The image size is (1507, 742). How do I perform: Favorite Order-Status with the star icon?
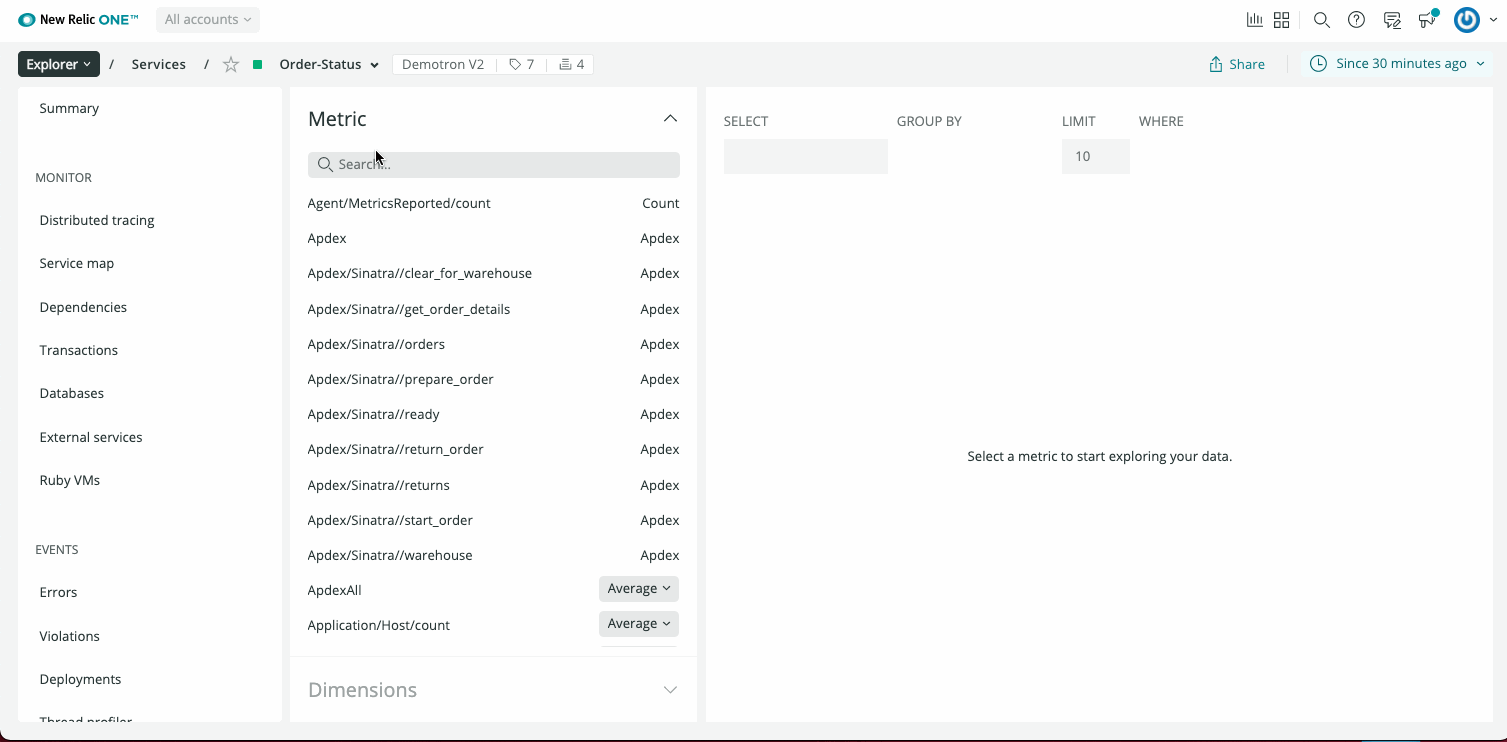pyautogui.click(x=231, y=63)
